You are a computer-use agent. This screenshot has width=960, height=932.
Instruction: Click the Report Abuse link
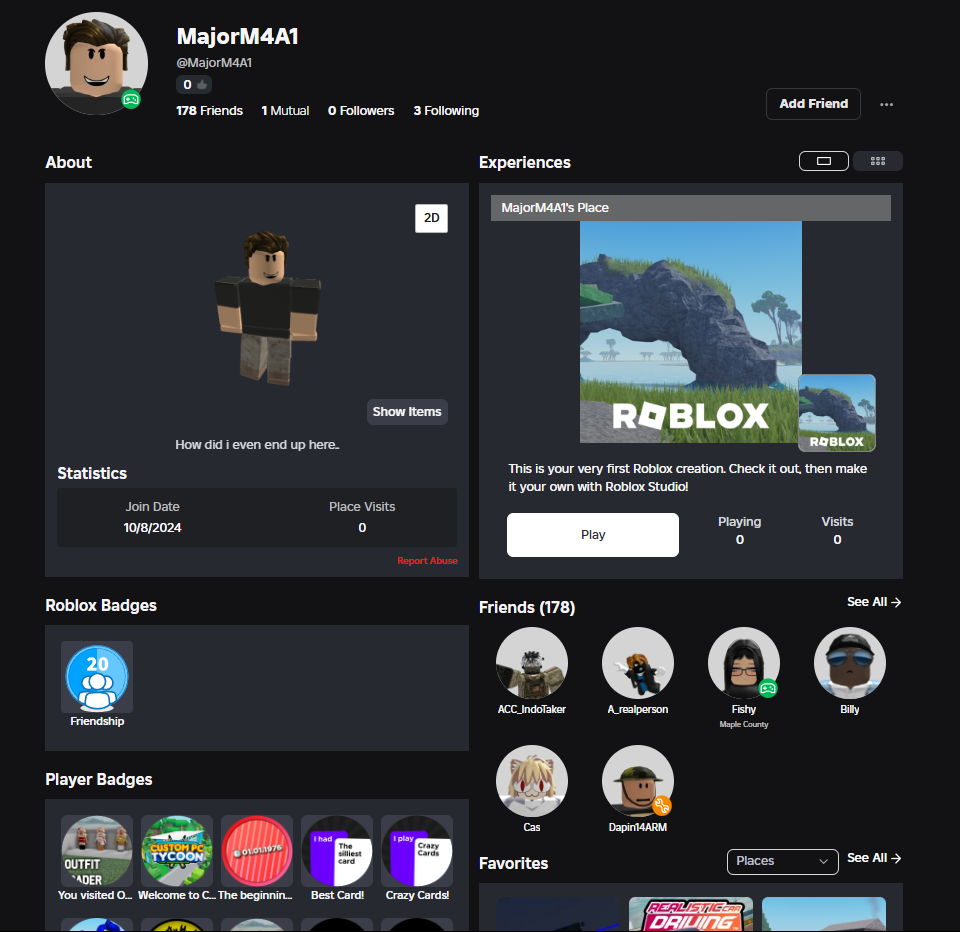pyautogui.click(x=427, y=561)
